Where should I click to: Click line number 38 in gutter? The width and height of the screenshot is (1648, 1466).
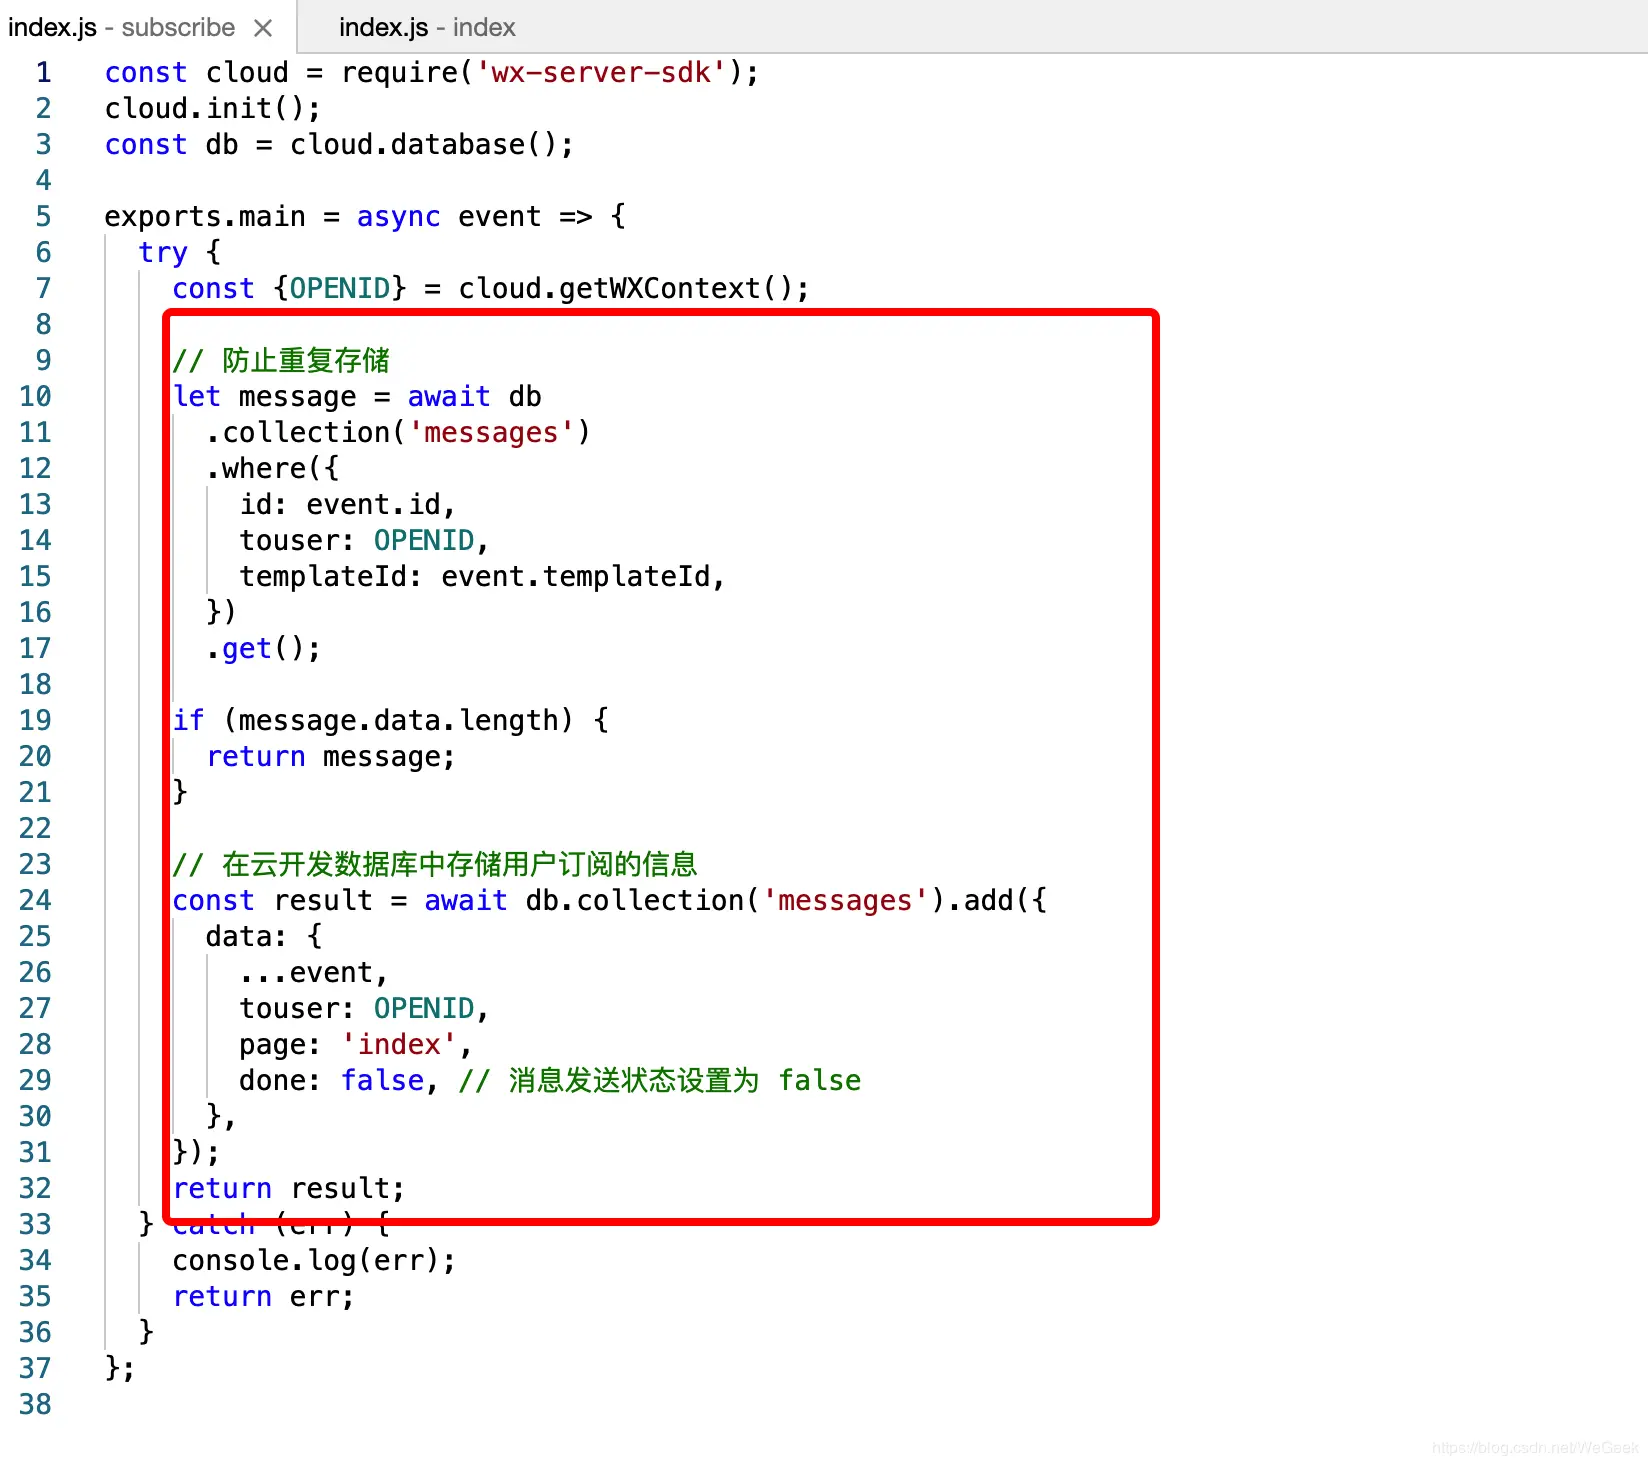pos(35,1405)
